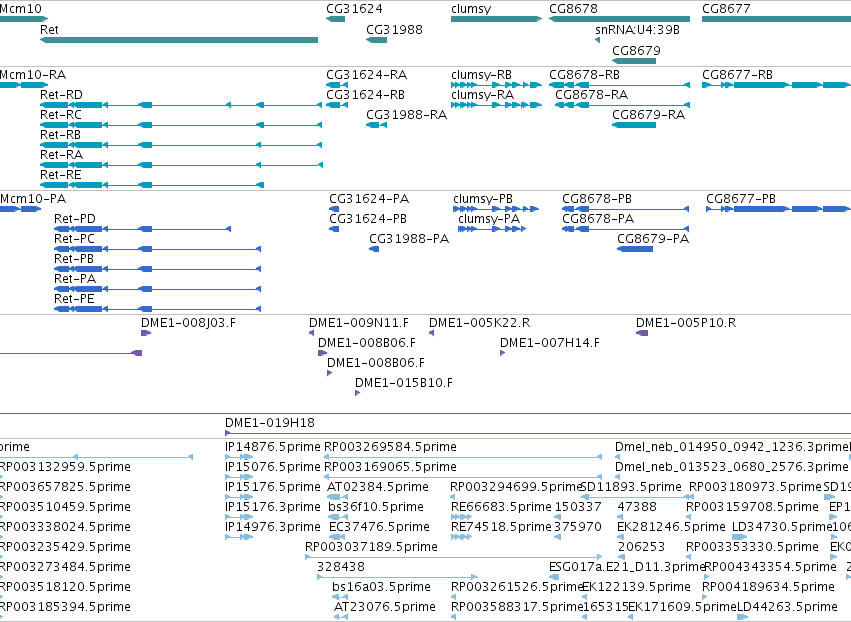
Task: Select transcript clumsy-RB
Action: (x=497, y=85)
